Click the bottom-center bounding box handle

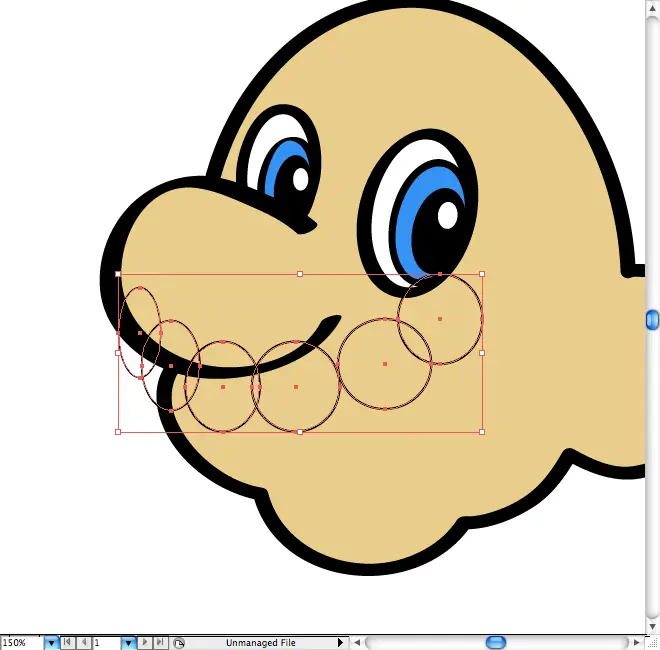300,432
